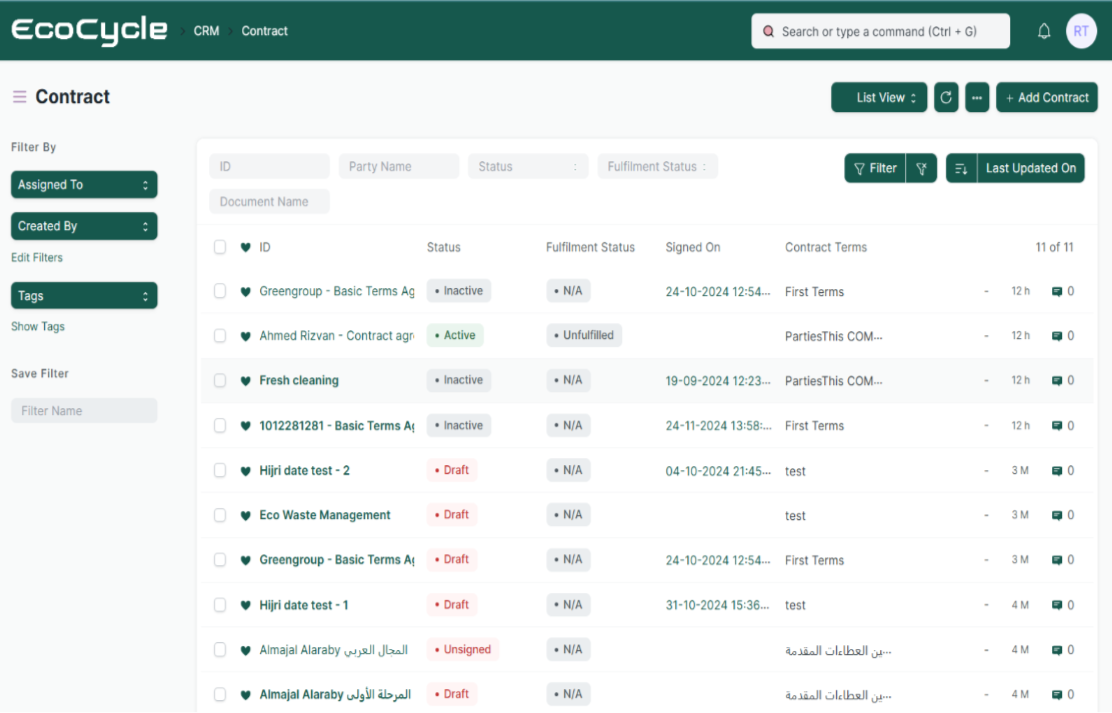
Task: Click the notification bell icon
Action: click(1044, 32)
